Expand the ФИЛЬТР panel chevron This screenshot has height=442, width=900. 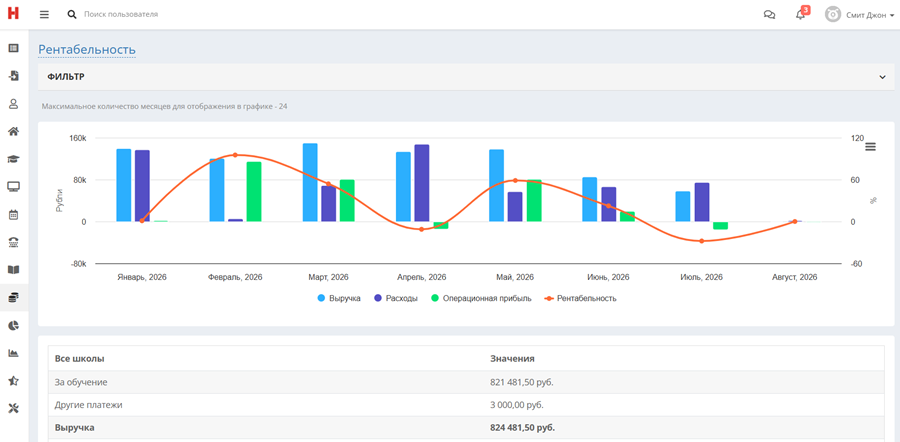(x=883, y=77)
